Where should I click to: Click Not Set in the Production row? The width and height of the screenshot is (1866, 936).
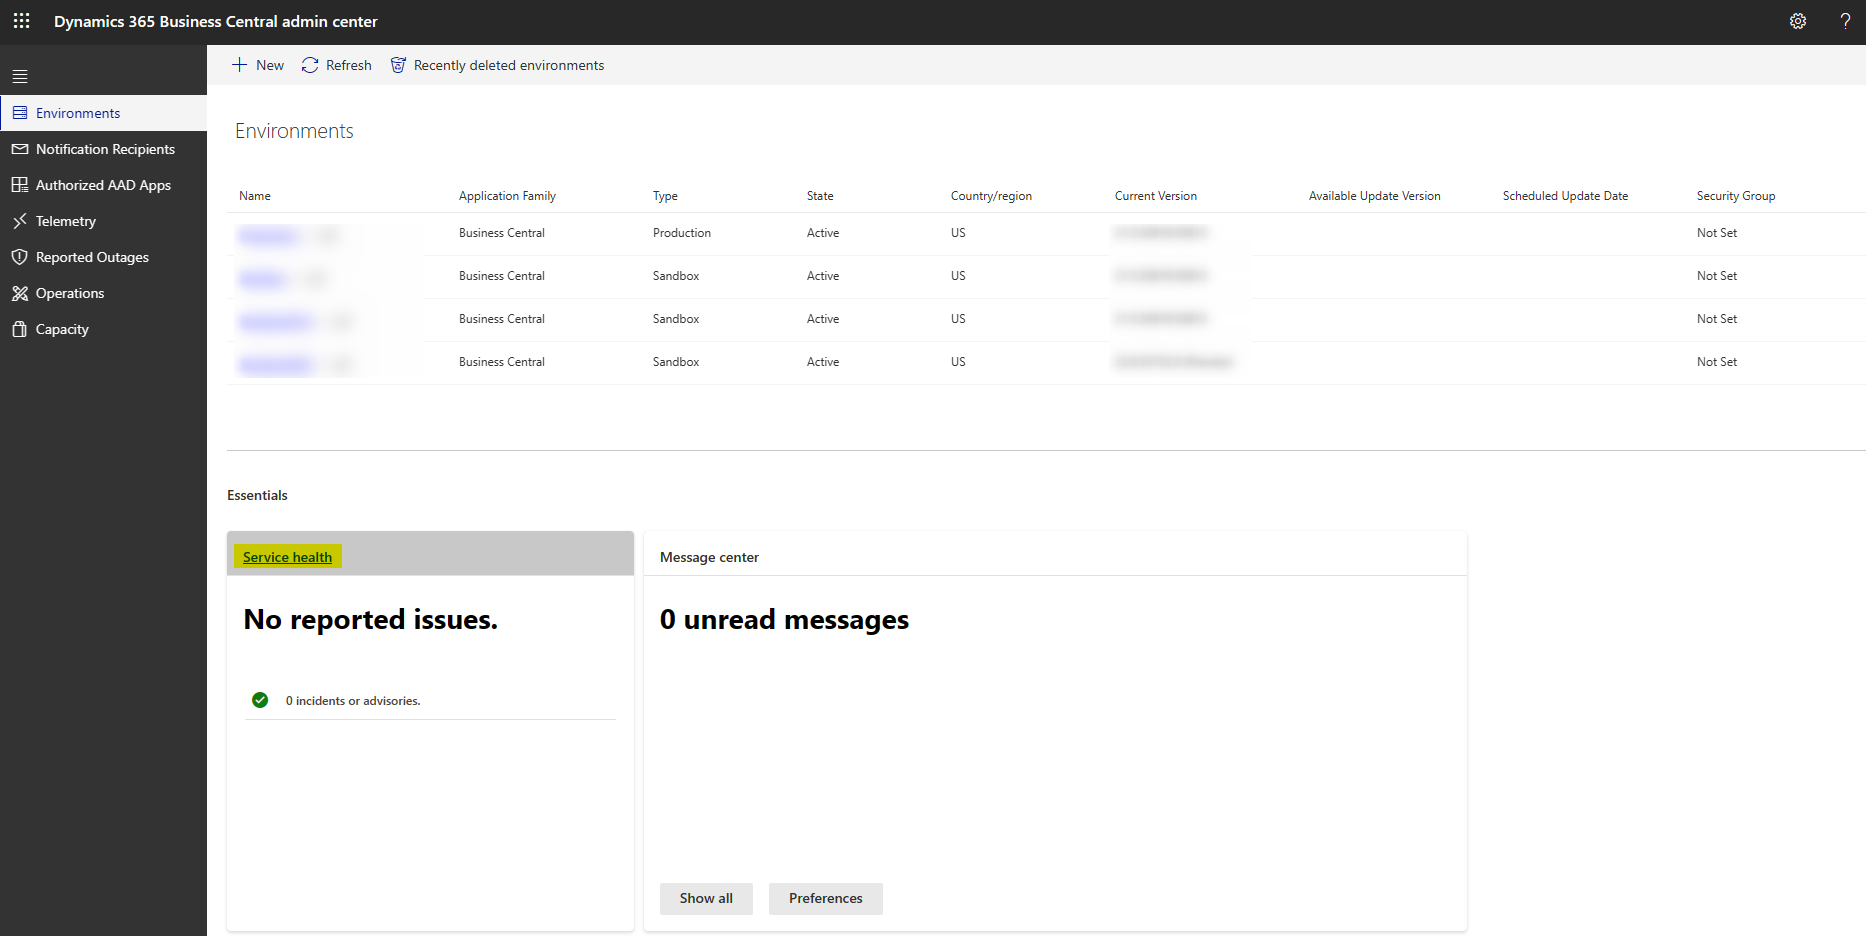(x=1717, y=233)
